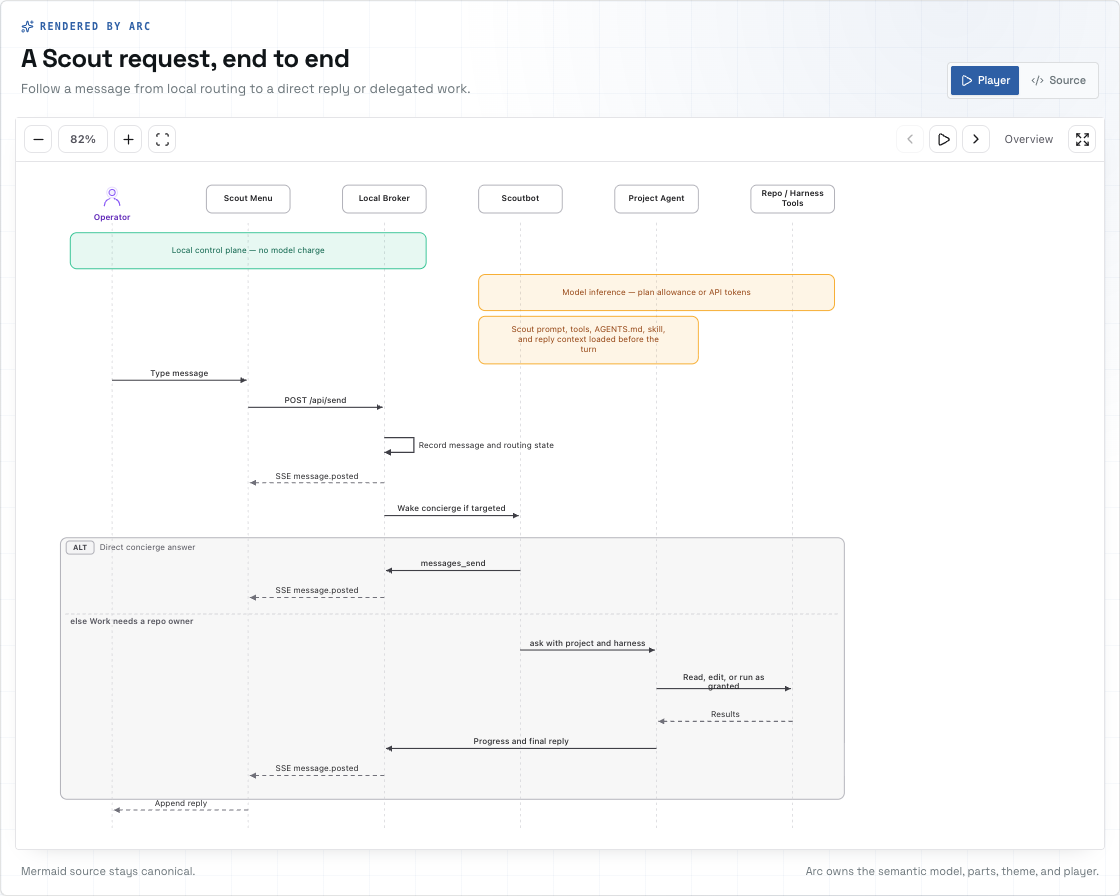Click 'Arc owns the semantic model' footer text

coord(952,871)
